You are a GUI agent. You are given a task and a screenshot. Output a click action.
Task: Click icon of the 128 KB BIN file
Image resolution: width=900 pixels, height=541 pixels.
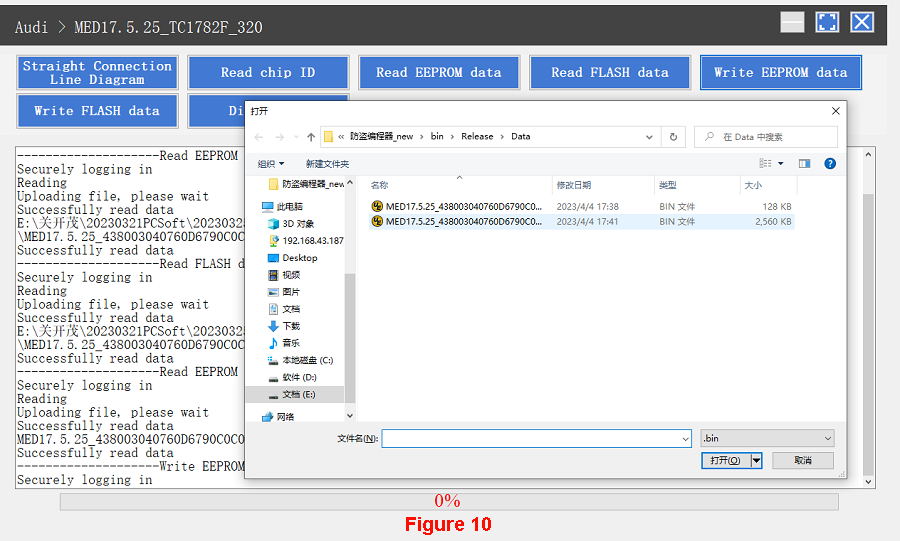pyautogui.click(x=377, y=207)
